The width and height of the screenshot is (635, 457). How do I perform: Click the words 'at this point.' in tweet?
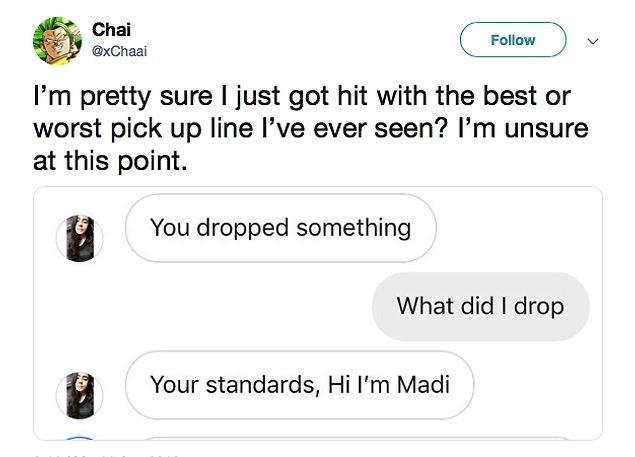tap(110, 161)
